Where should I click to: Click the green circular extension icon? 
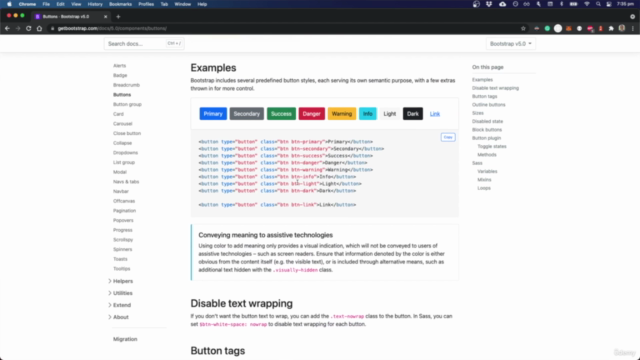547,29
